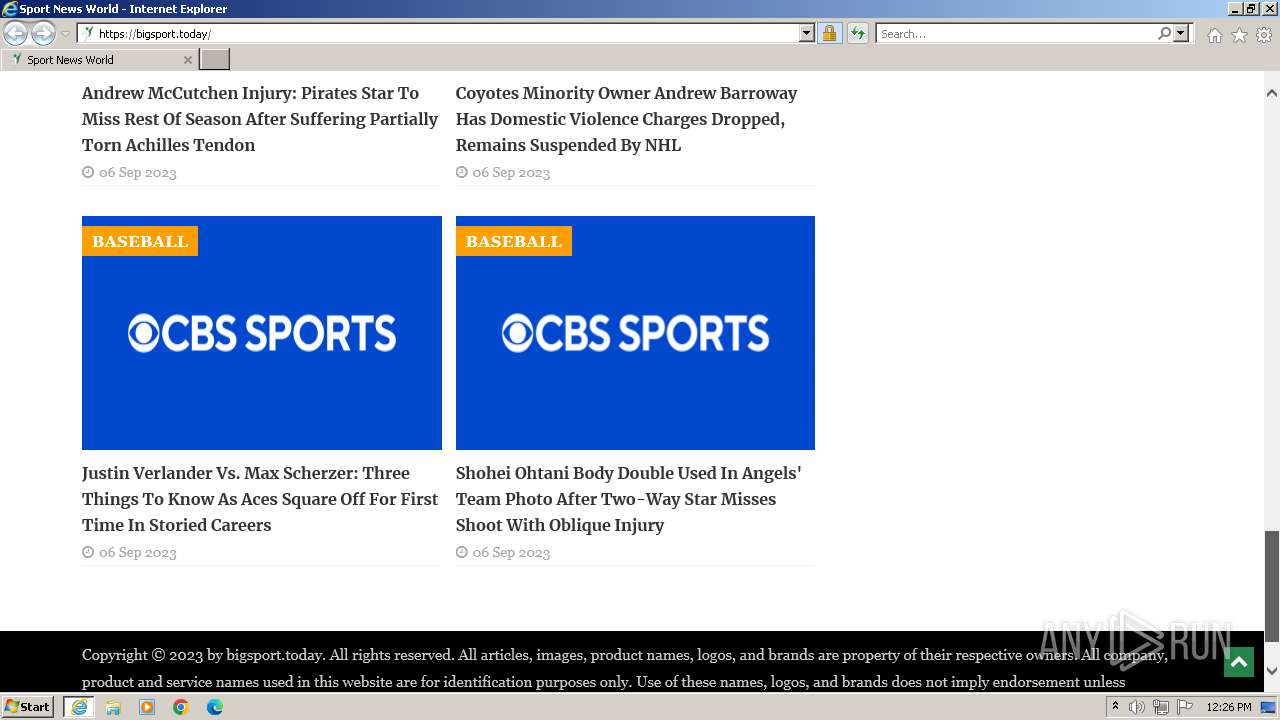The image size is (1280, 720).
Task: Click the clock icon under the Barroway headline
Action: pos(462,172)
